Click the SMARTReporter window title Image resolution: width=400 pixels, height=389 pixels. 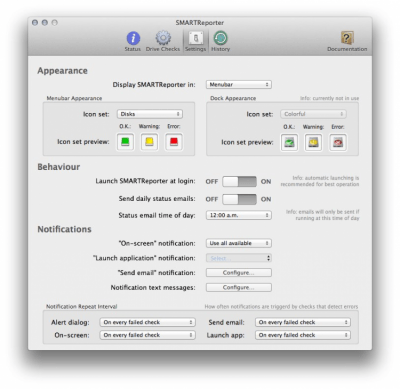200,23
